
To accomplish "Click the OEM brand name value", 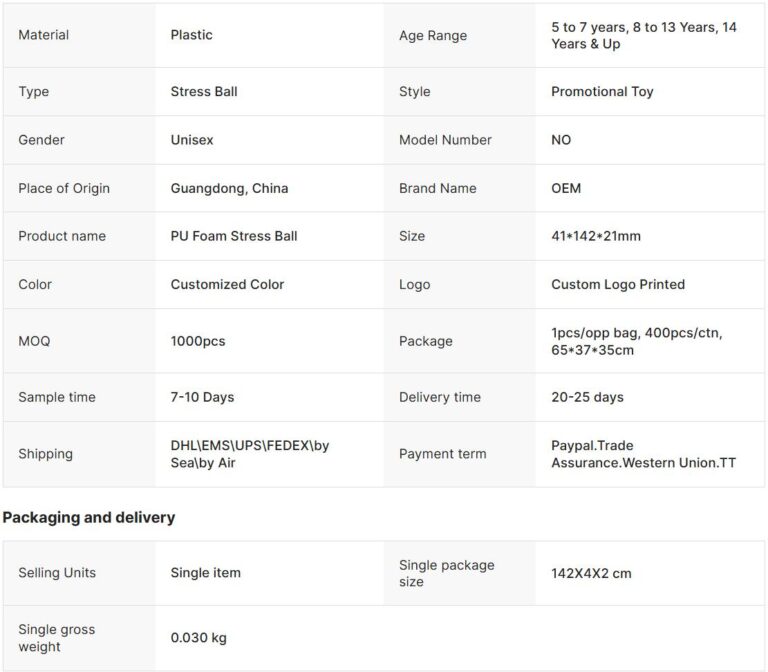I will [566, 188].
